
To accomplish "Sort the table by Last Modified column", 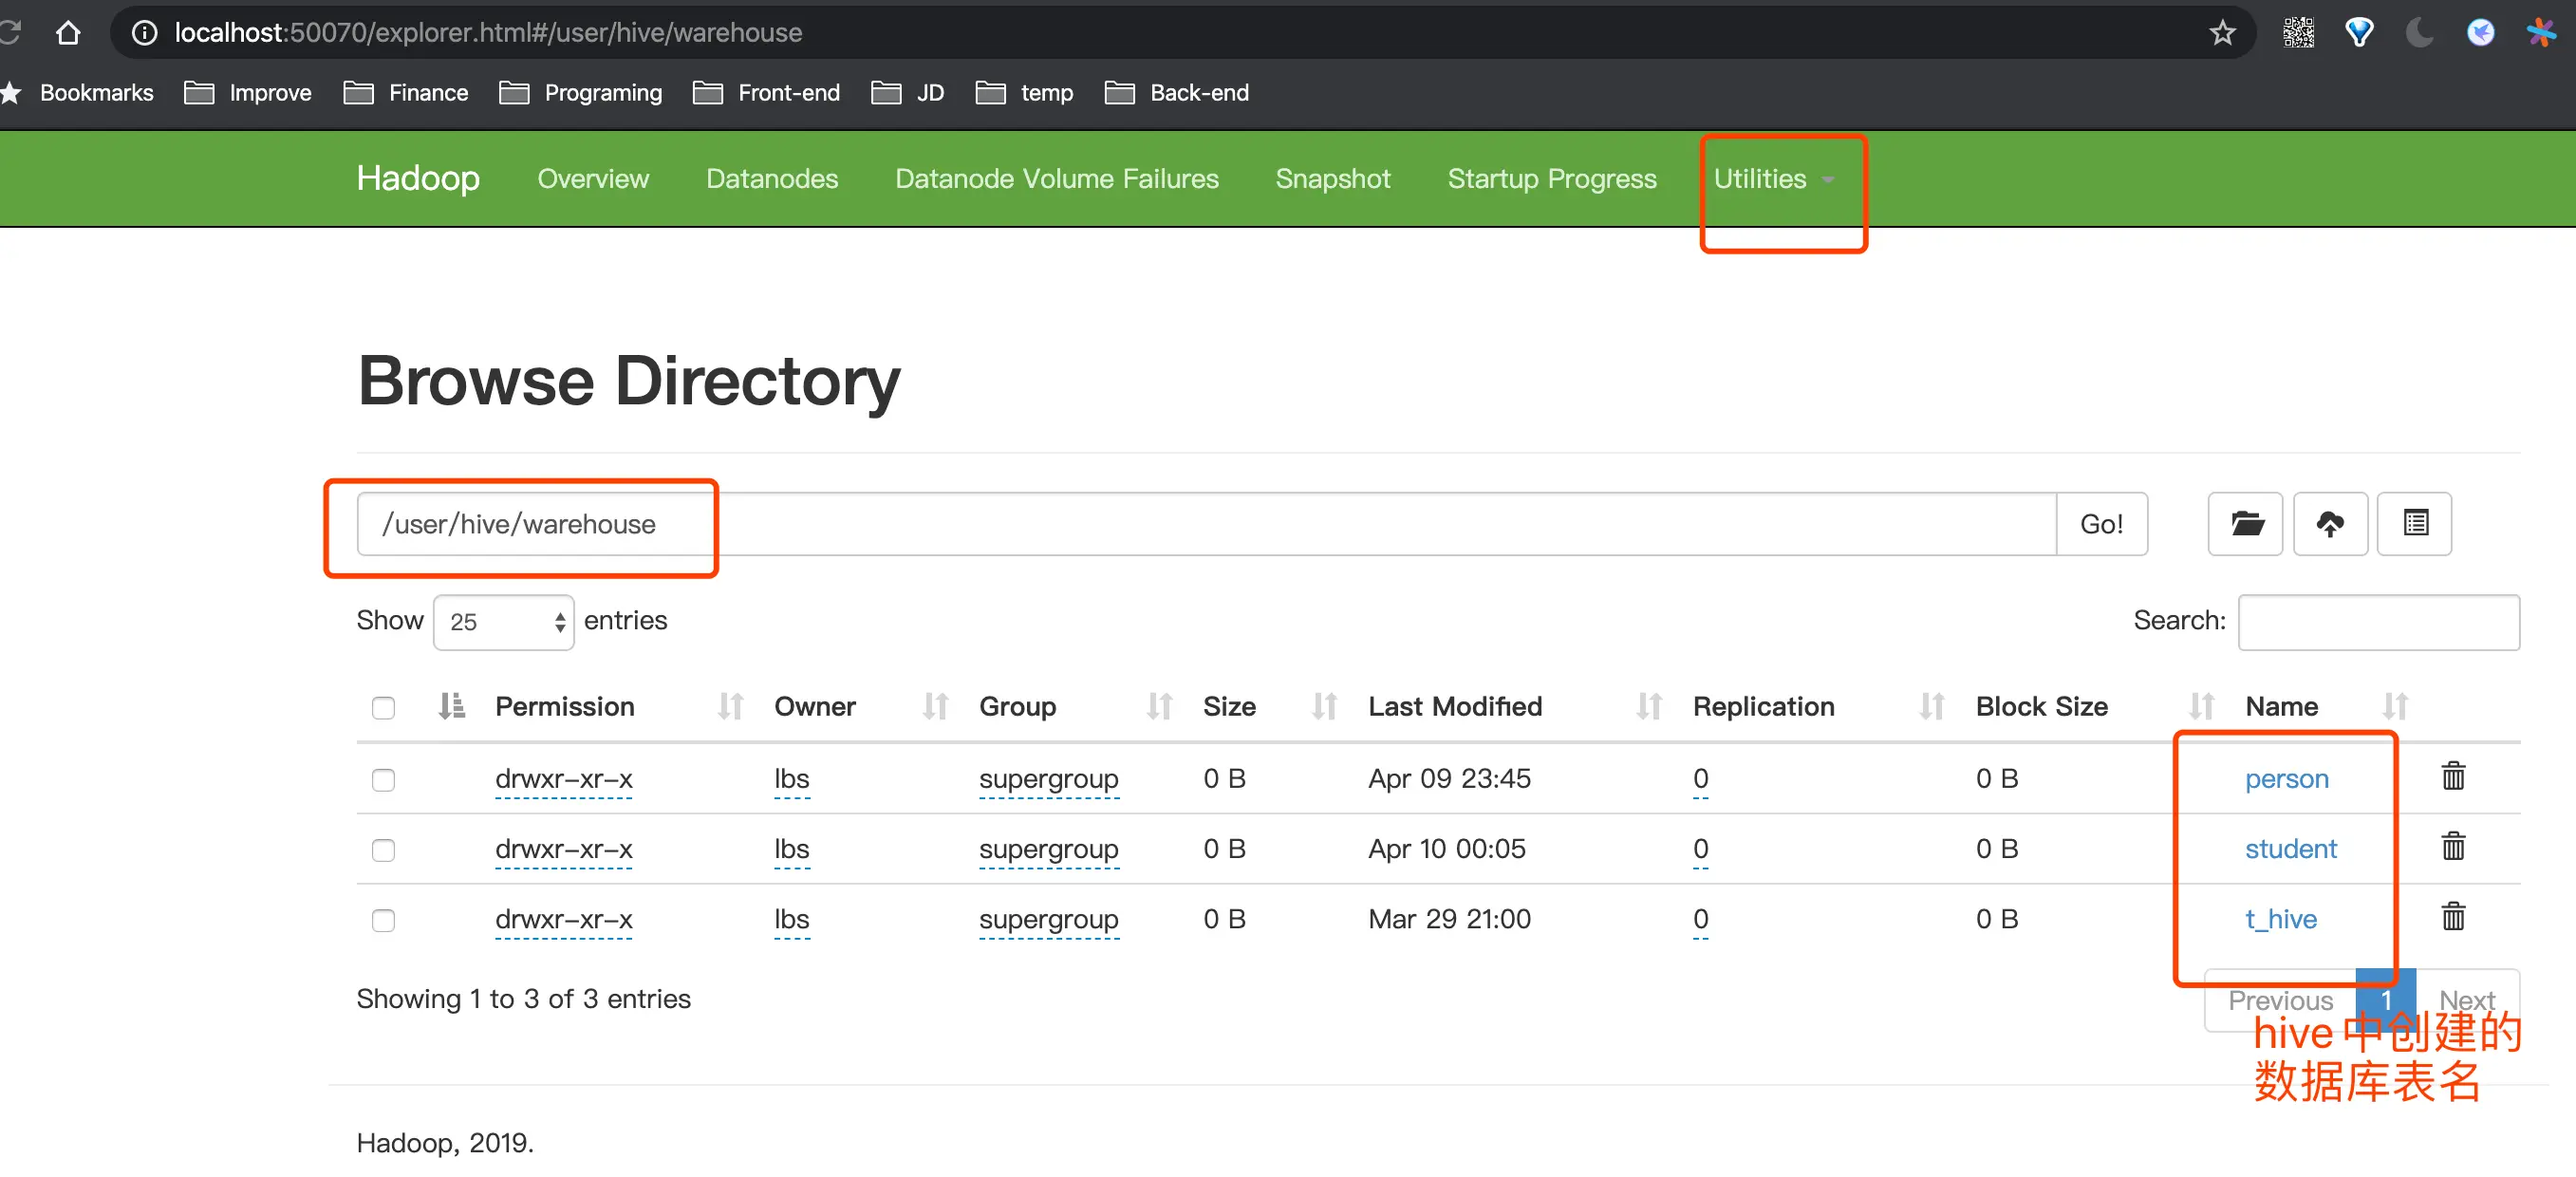I will point(1454,706).
